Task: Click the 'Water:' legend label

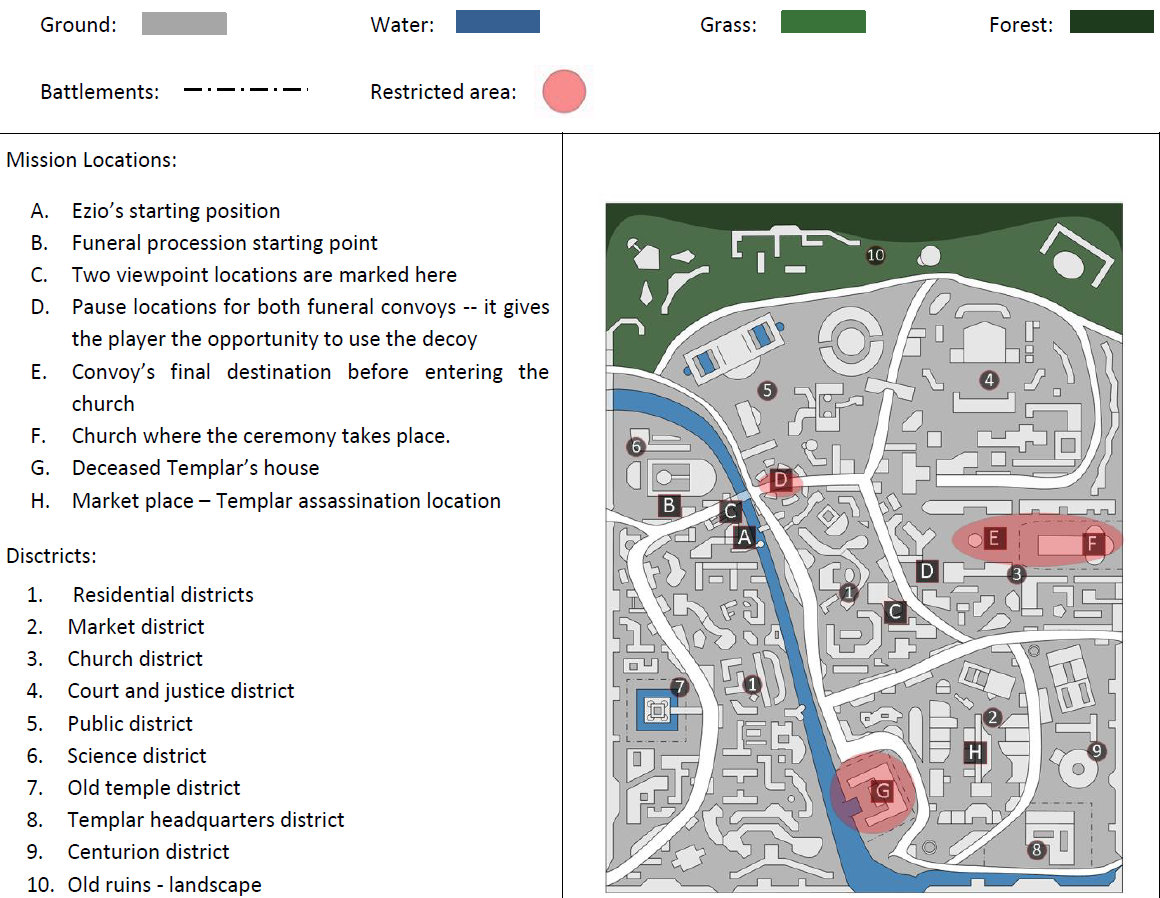Action: (x=402, y=25)
